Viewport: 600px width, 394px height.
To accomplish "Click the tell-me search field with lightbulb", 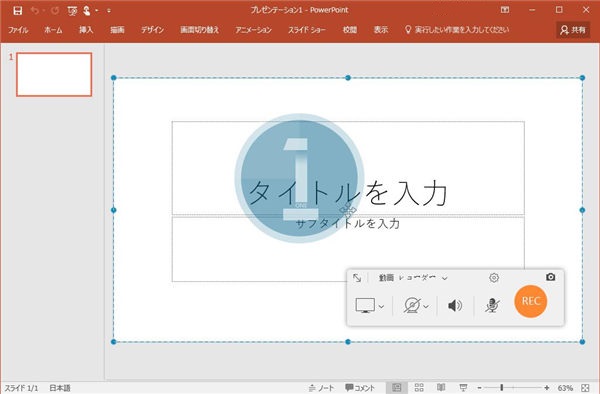I will pyautogui.click(x=457, y=30).
